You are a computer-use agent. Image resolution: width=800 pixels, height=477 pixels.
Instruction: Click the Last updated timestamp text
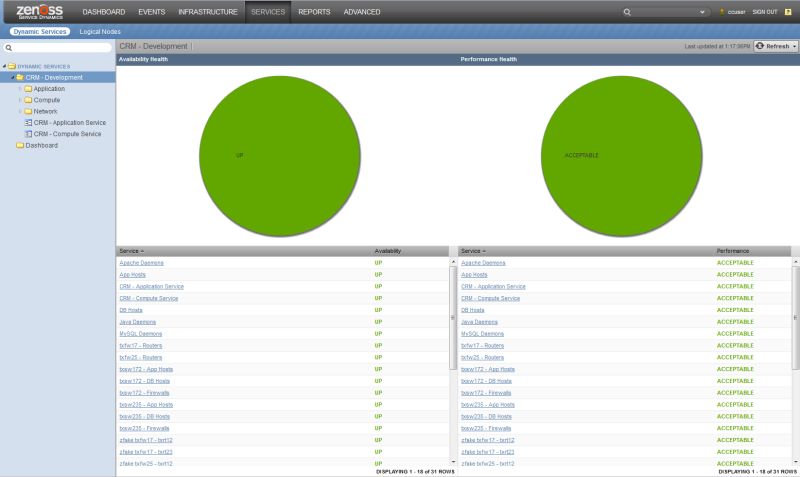pos(717,46)
